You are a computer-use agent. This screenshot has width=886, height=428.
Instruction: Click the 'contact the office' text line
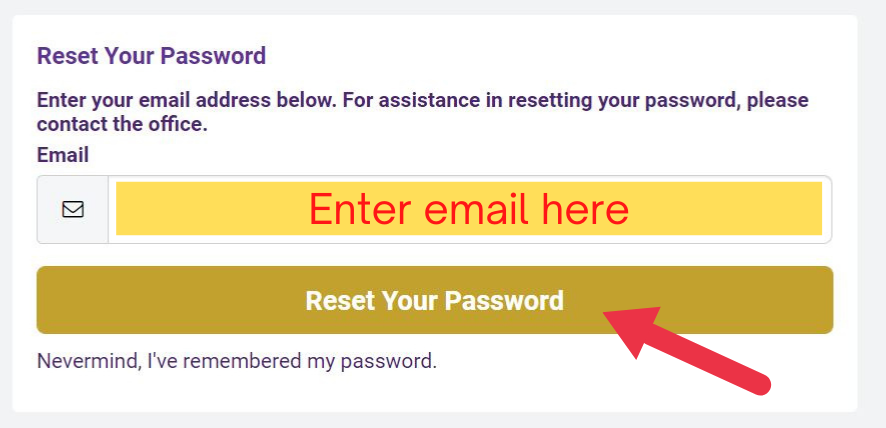(122, 124)
